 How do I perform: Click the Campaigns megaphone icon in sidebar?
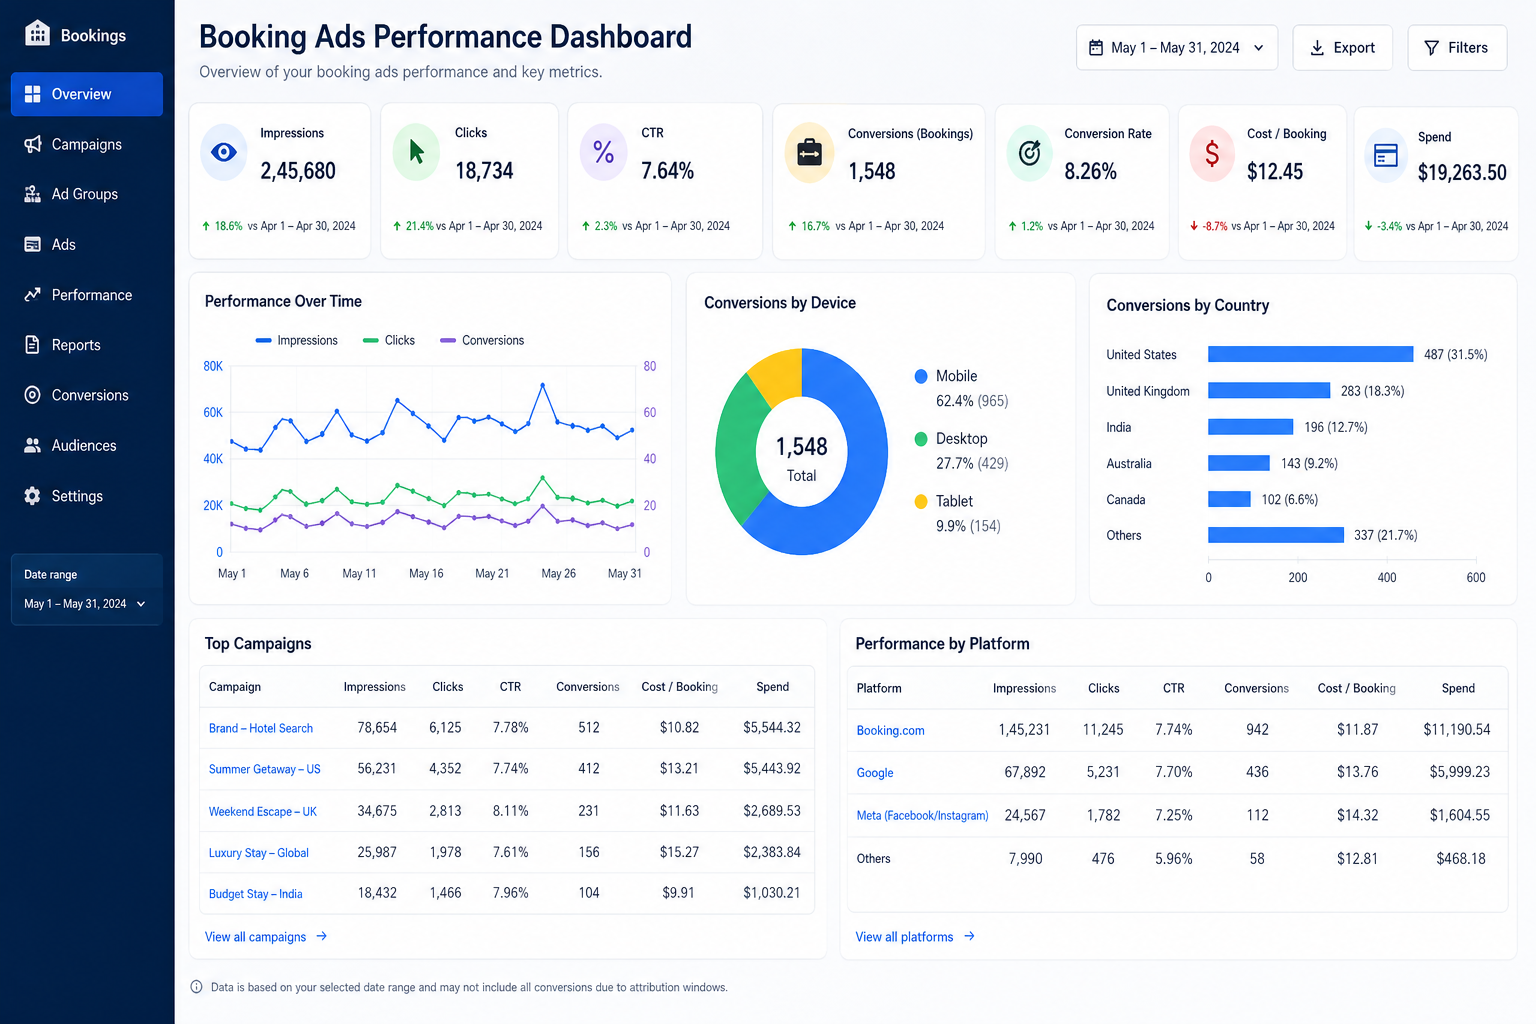33,144
